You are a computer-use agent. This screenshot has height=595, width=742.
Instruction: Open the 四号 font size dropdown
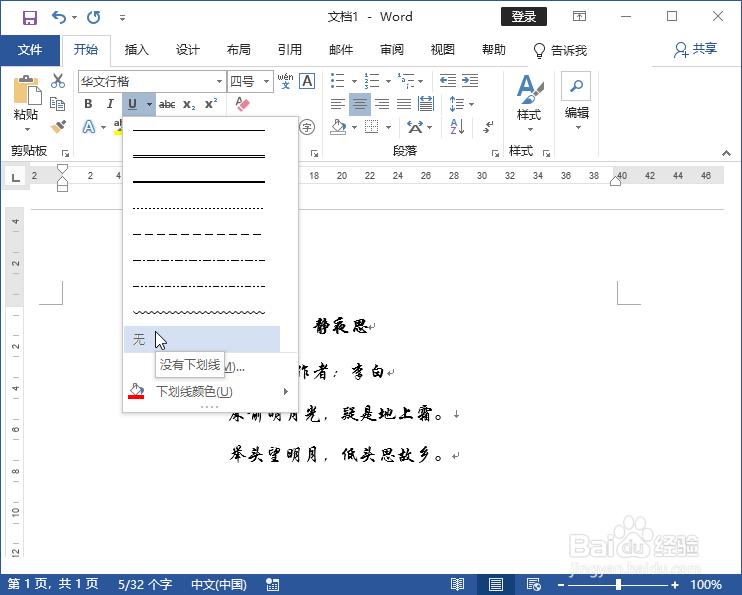[267, 81]
